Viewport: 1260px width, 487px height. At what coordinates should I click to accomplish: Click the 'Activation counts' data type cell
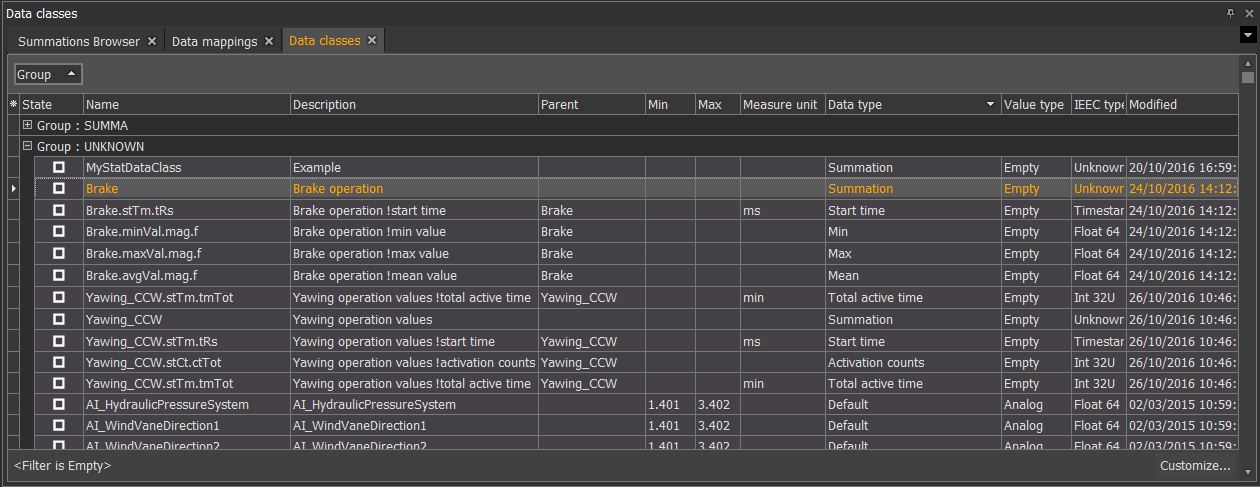(x=913, y=362)
